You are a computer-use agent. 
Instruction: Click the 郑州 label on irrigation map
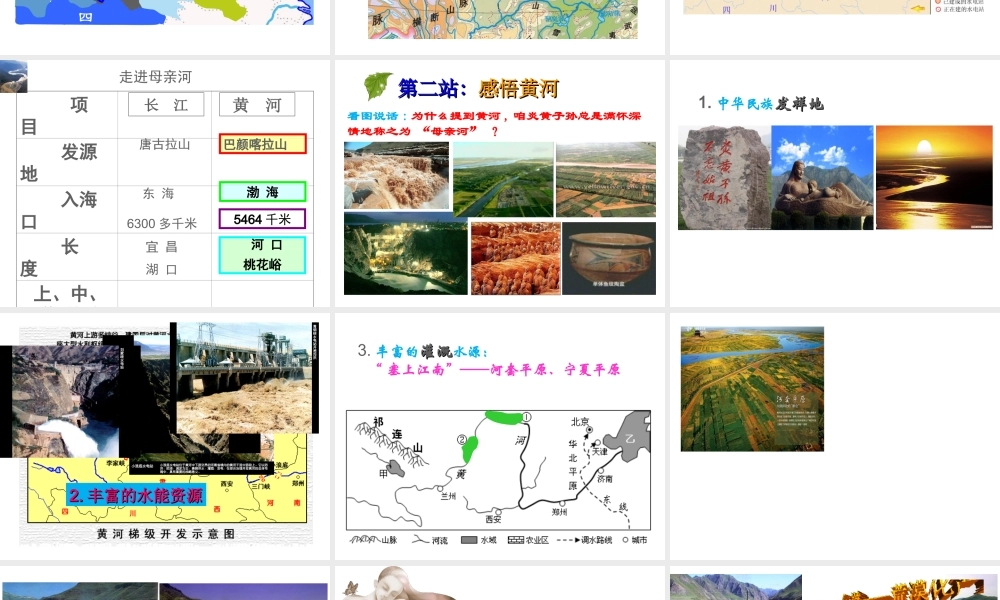[x=559, y=512]
